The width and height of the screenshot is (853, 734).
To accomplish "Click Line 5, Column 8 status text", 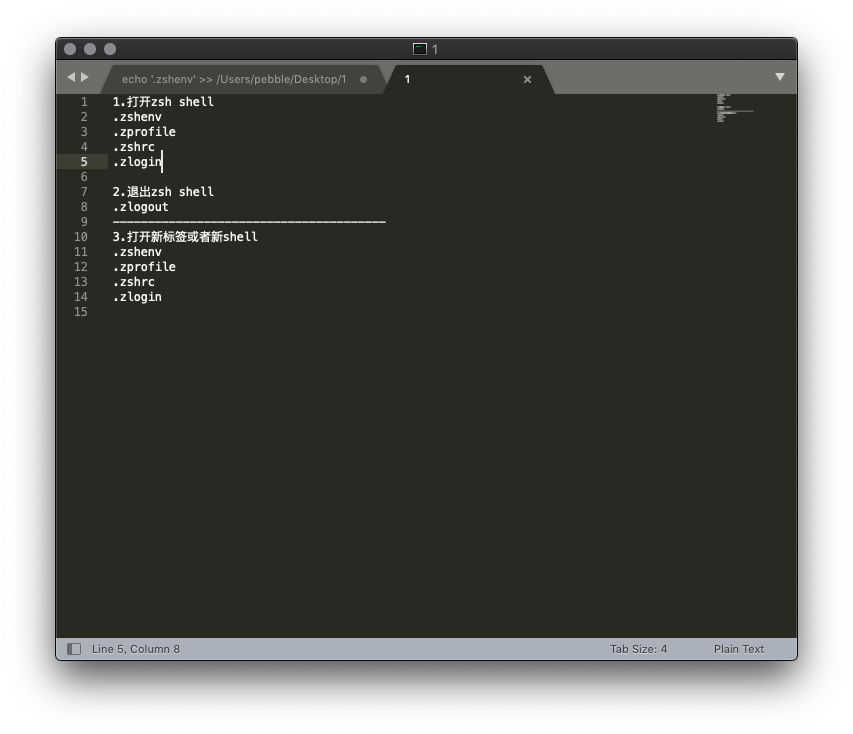I will [135, 649].
